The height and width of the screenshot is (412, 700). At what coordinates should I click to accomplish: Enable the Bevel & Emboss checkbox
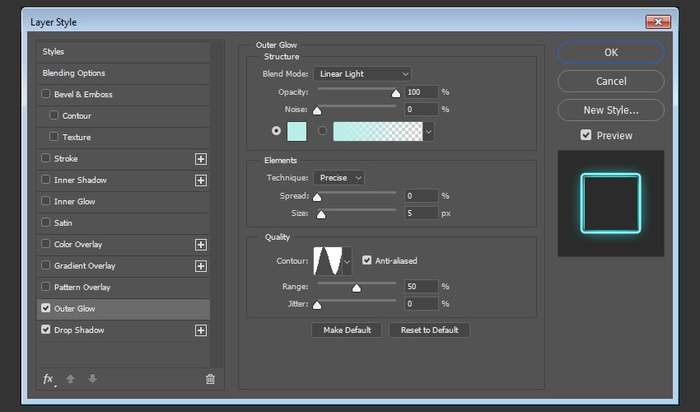pyautogui.click(x=46, y=94)
